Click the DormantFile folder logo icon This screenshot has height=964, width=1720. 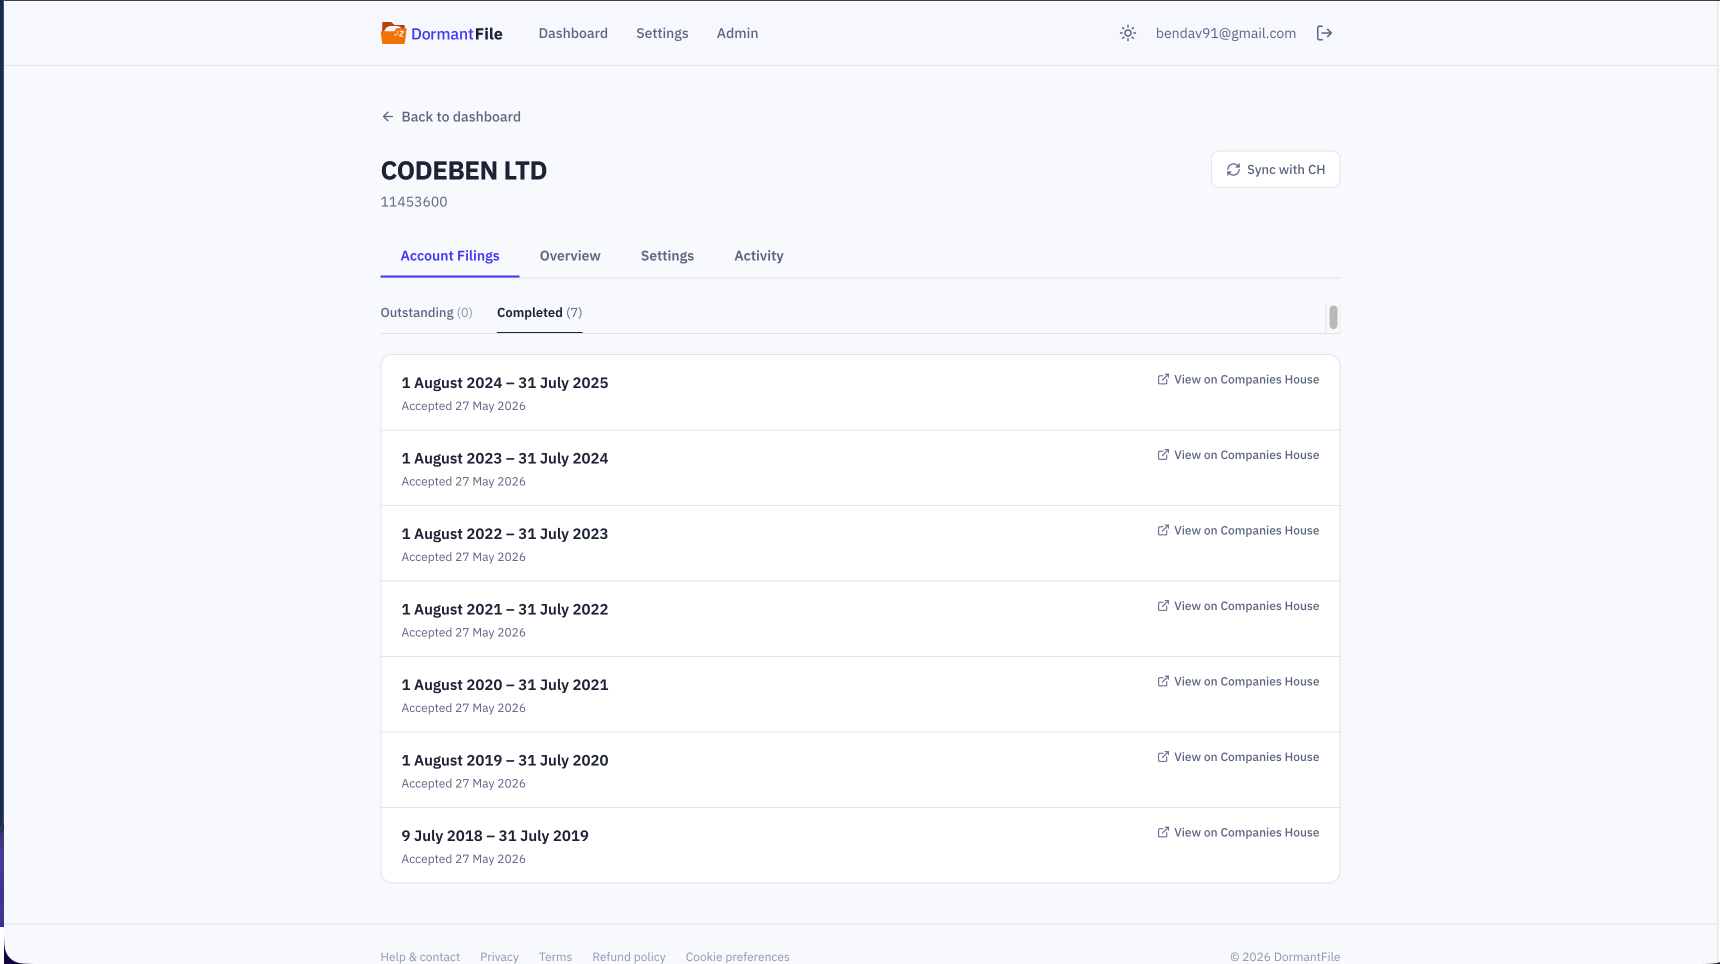[x=393, y=33]
